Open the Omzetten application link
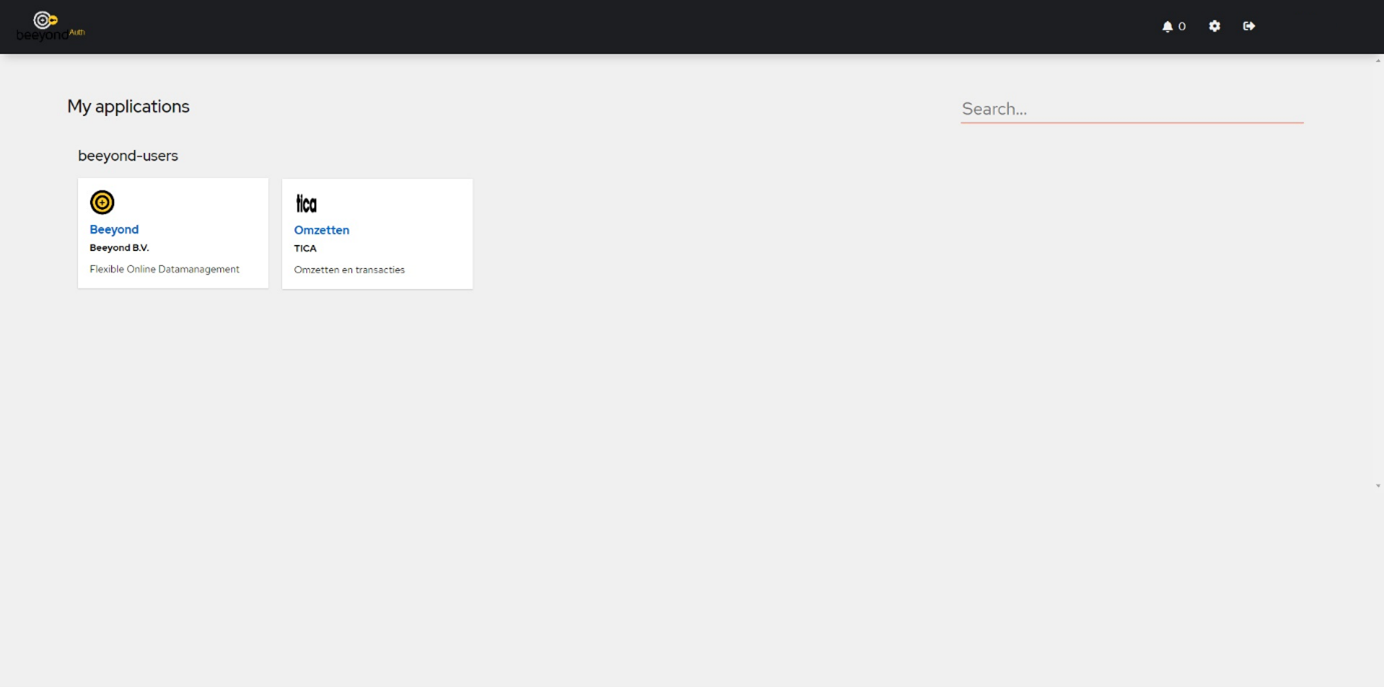Image resolution: width=1384 pixels, height=687 pixels. click(x=321, y=230)
